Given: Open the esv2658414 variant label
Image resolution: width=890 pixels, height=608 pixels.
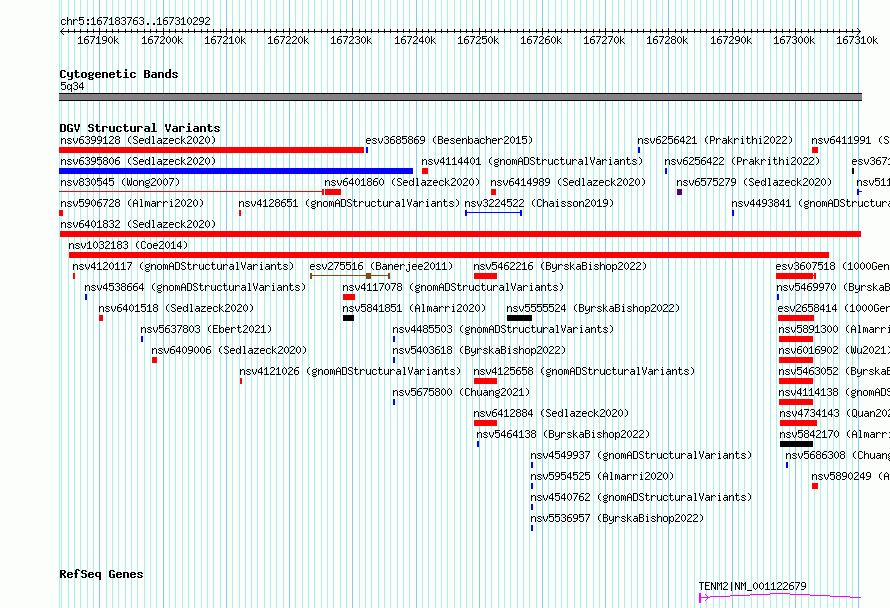Looking at the screenshot, I should (834, 308).
